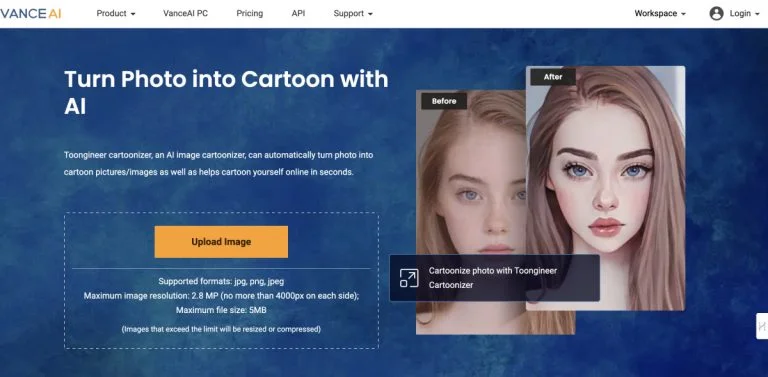768x377 pixels.
Task: Expand the Login dropdown arrow
Action: [757, 14]
